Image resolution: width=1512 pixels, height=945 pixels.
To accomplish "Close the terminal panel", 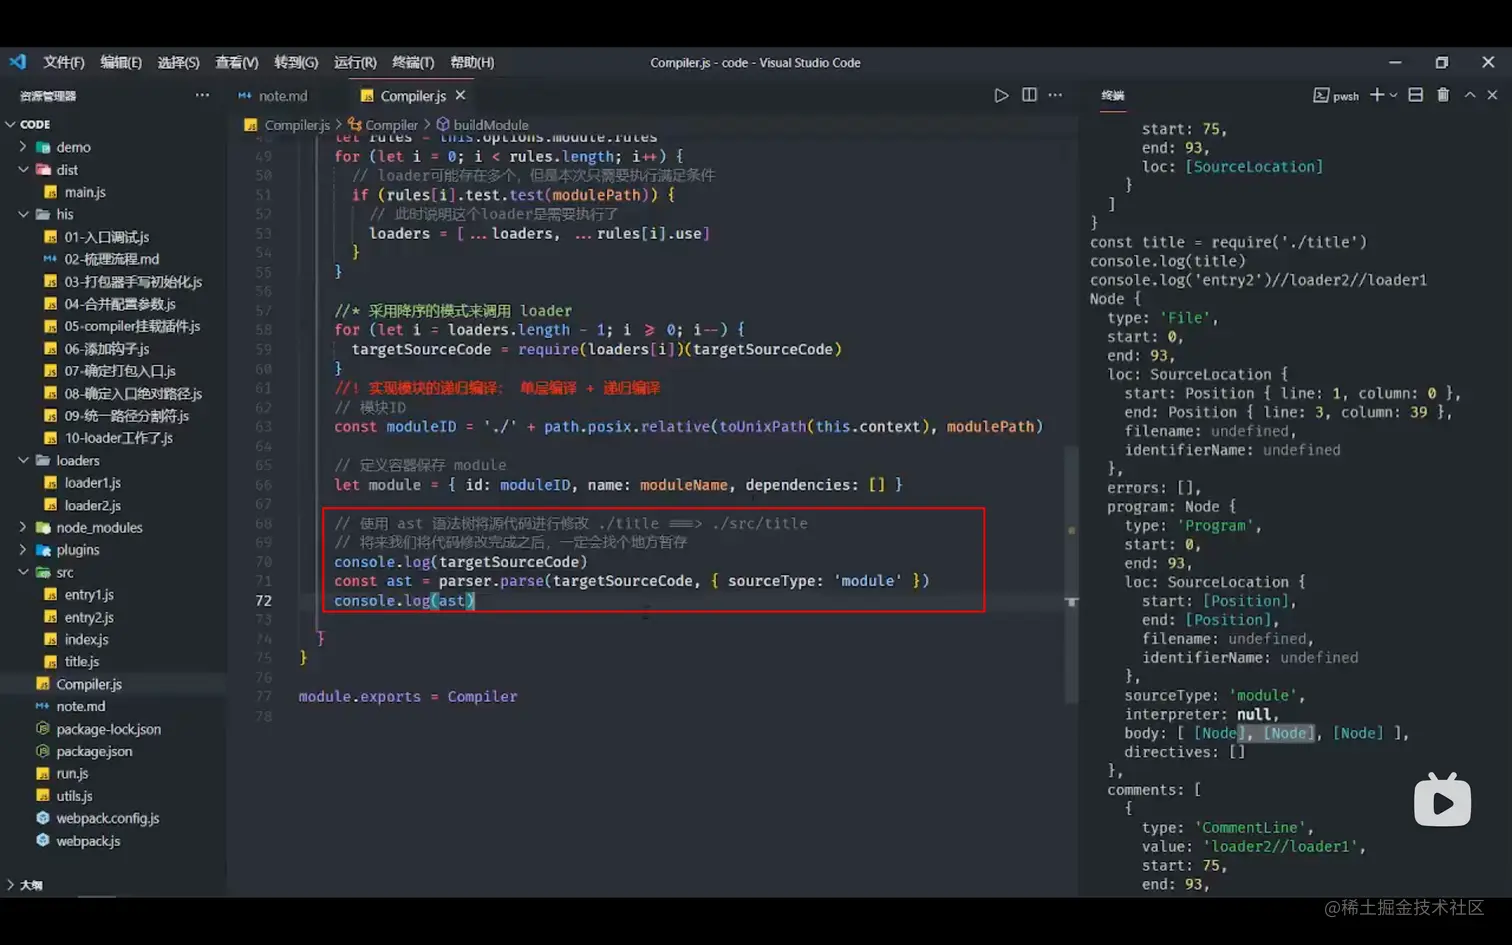I will tap(1492, 95).
